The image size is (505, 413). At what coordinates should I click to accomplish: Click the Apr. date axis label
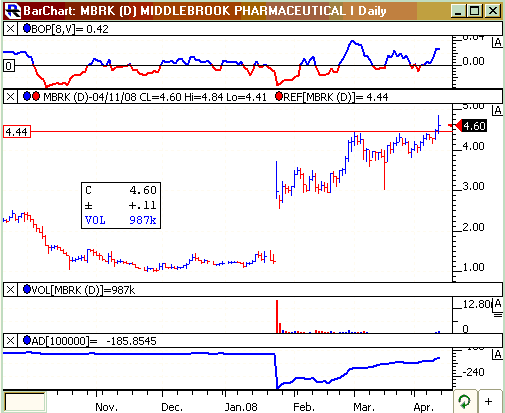point(423,407)
